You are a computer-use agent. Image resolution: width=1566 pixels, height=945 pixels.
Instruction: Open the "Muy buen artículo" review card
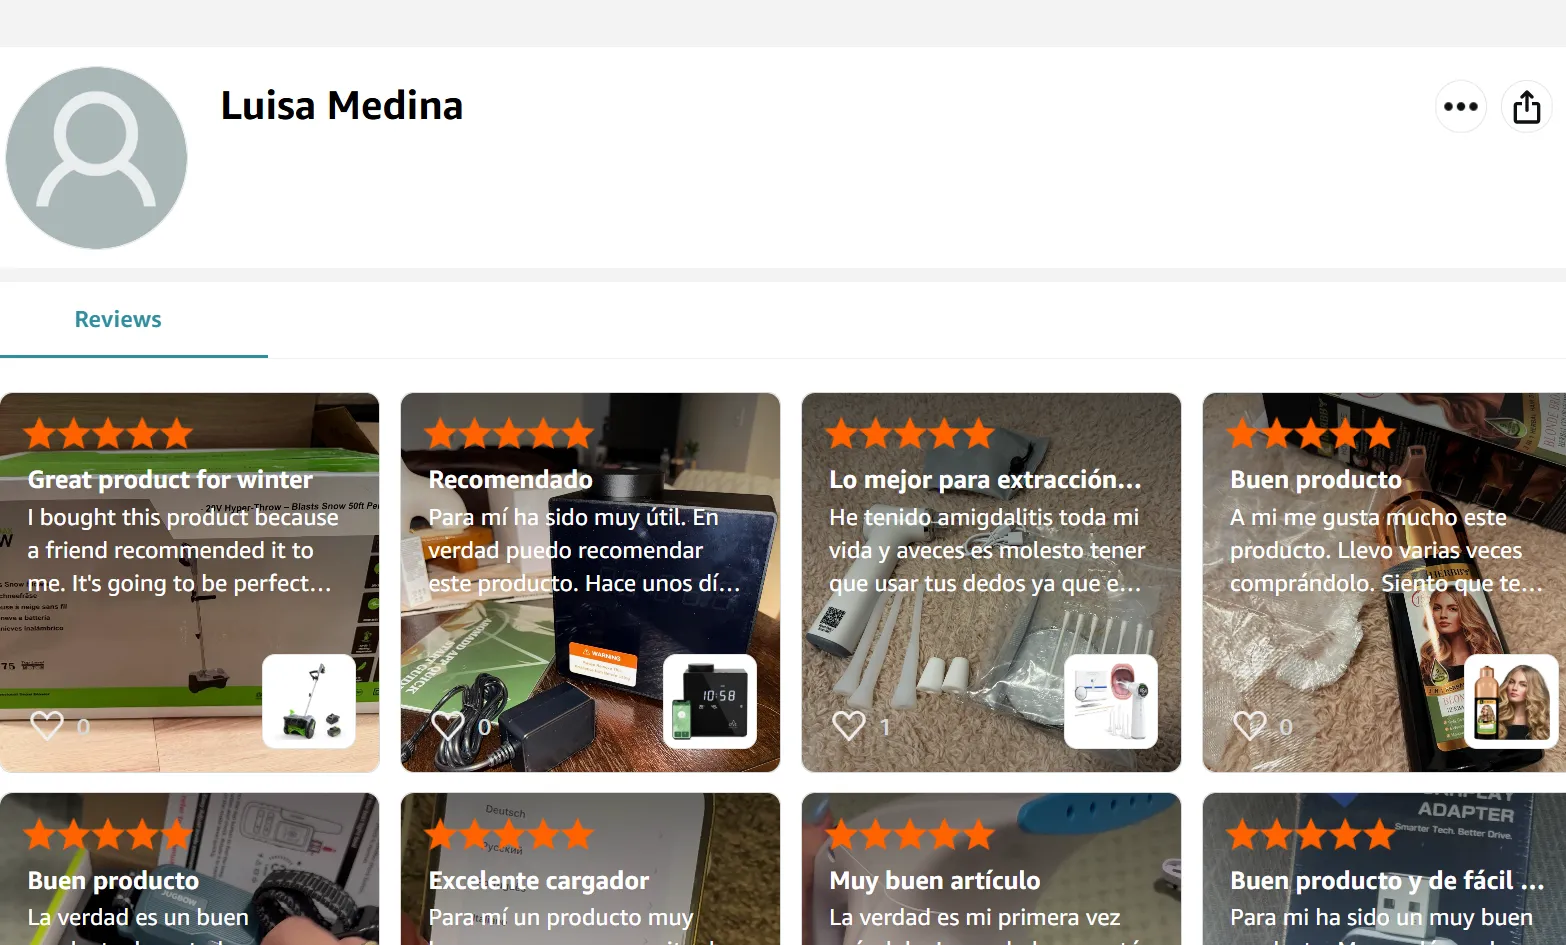coord(991,869)
